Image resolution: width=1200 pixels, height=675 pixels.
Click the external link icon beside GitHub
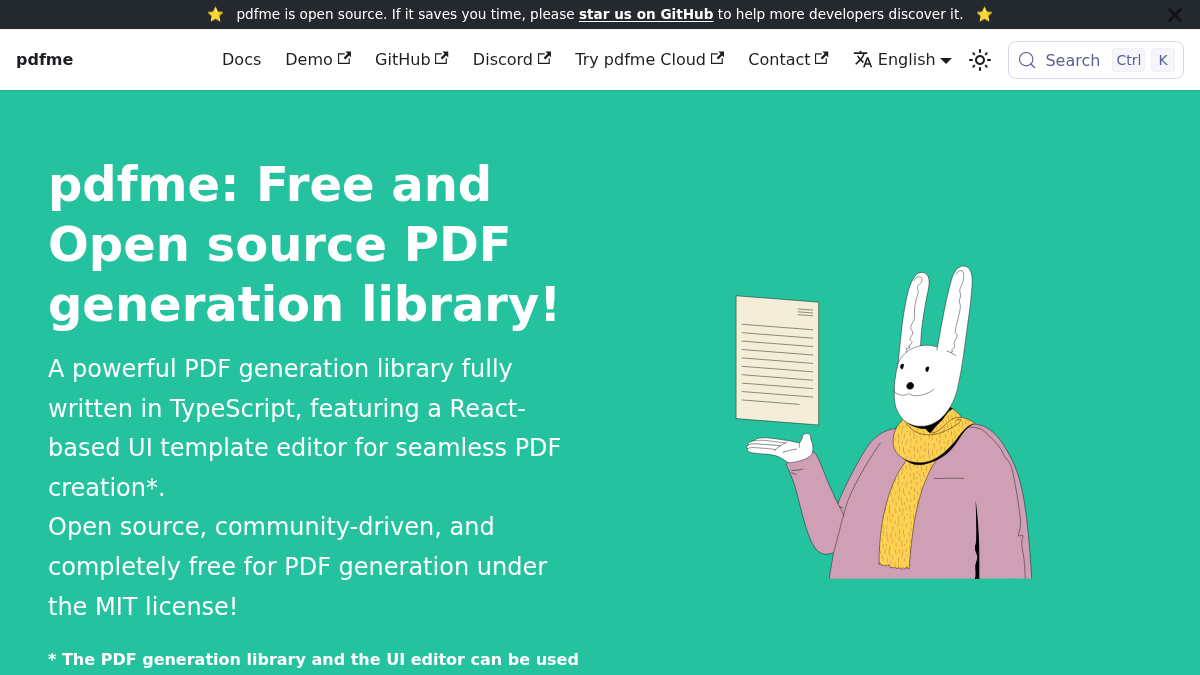pyautogui.click(x=442, y=58)
